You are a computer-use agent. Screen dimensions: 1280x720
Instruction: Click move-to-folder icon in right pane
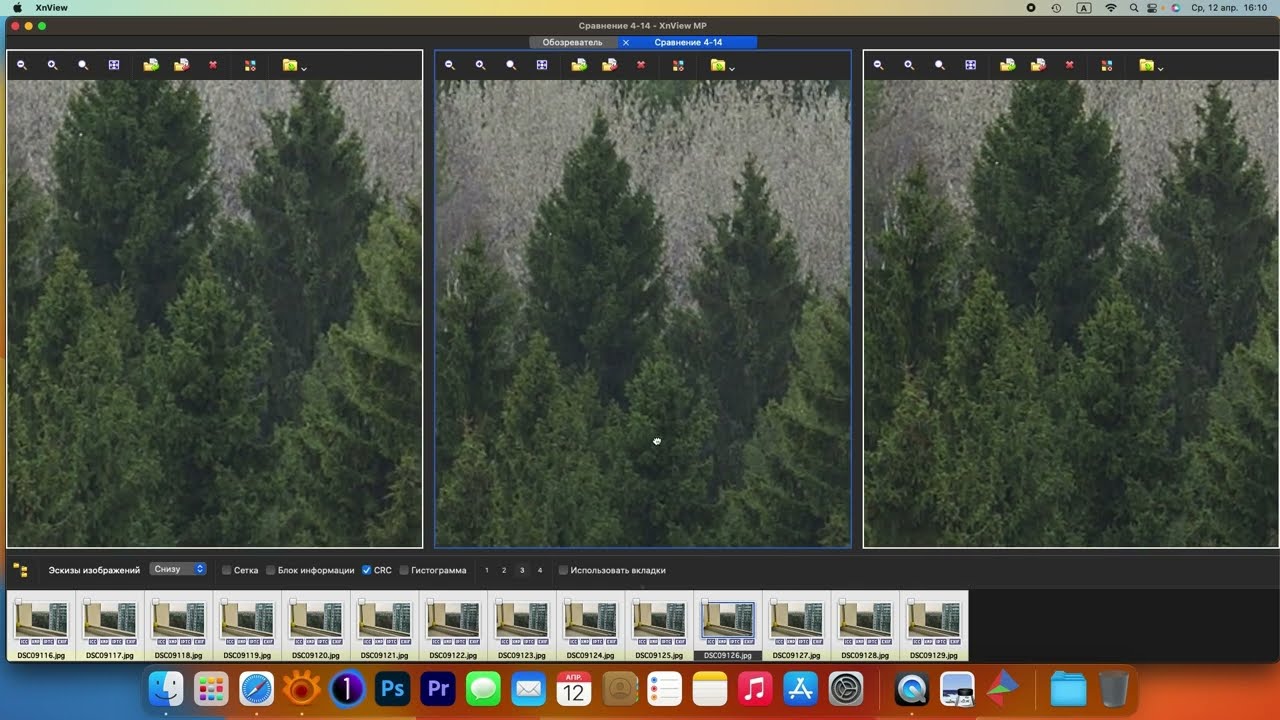coord(1038,65)
